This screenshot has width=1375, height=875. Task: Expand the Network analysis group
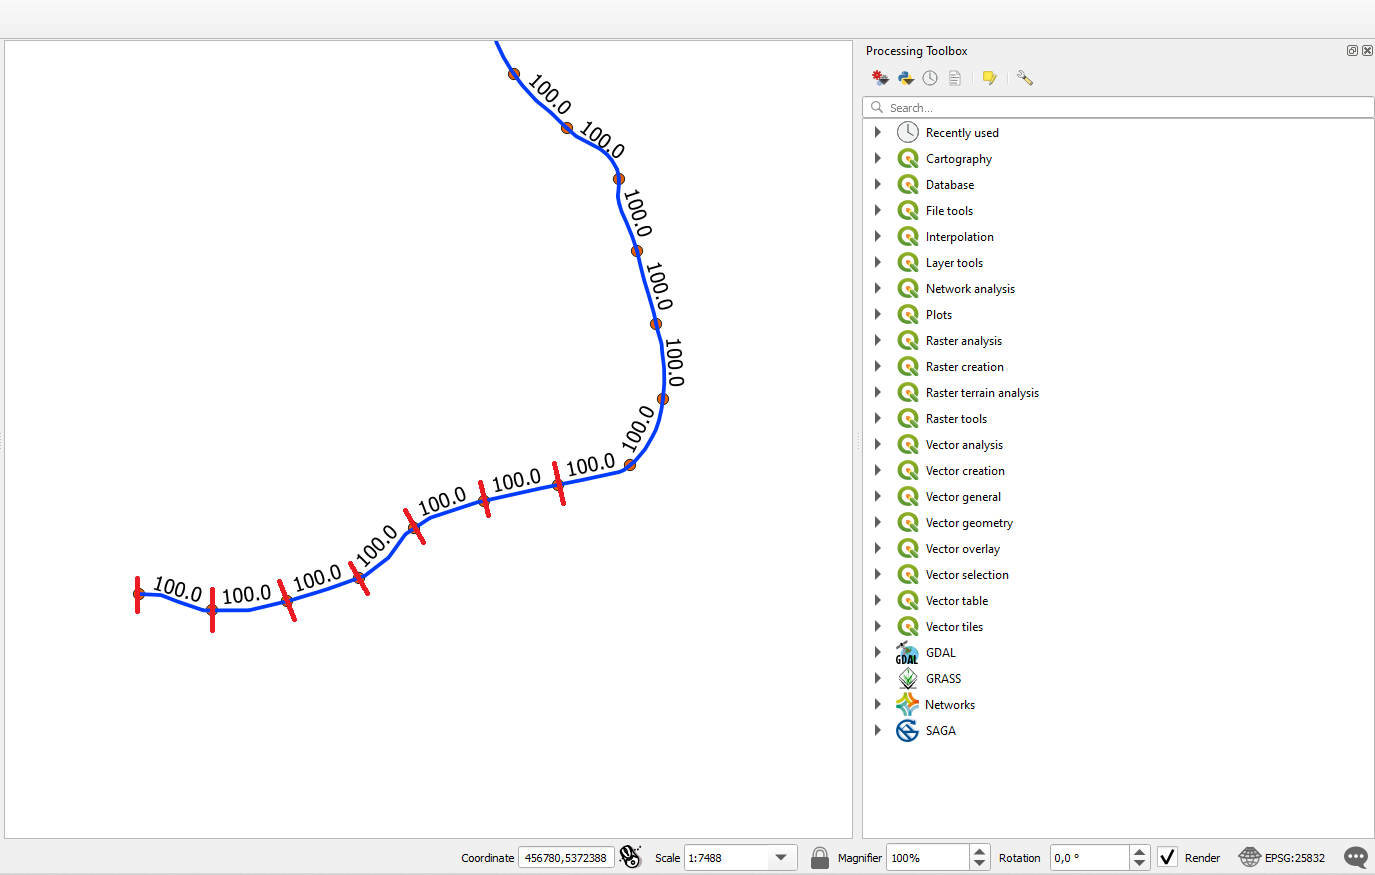[x=878, y=288]
